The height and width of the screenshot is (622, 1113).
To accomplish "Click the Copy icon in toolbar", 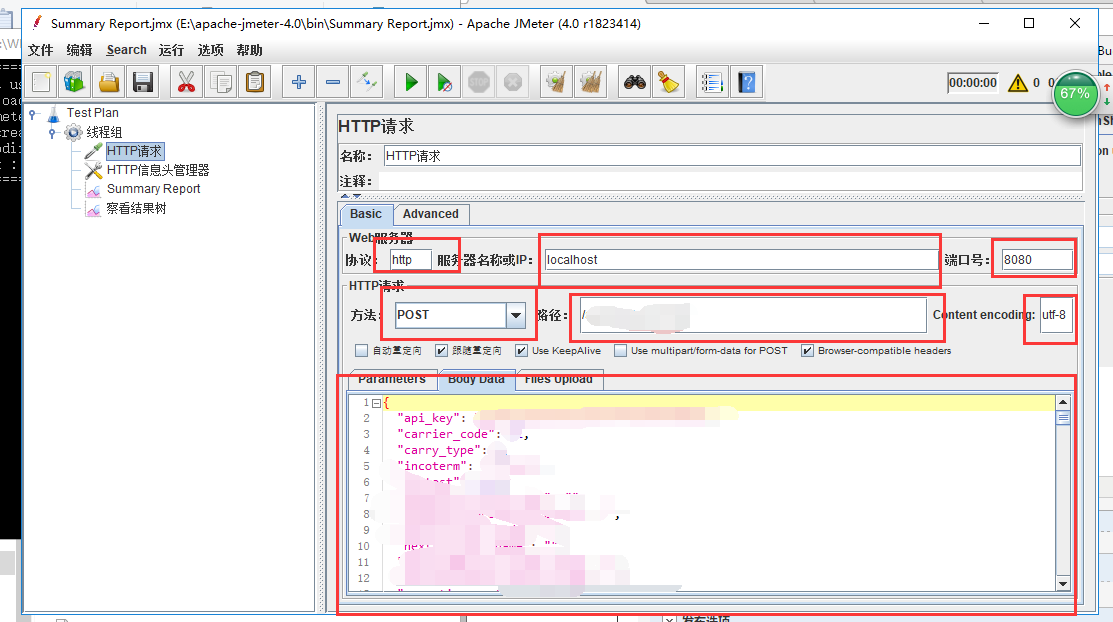I will (221, 82).
